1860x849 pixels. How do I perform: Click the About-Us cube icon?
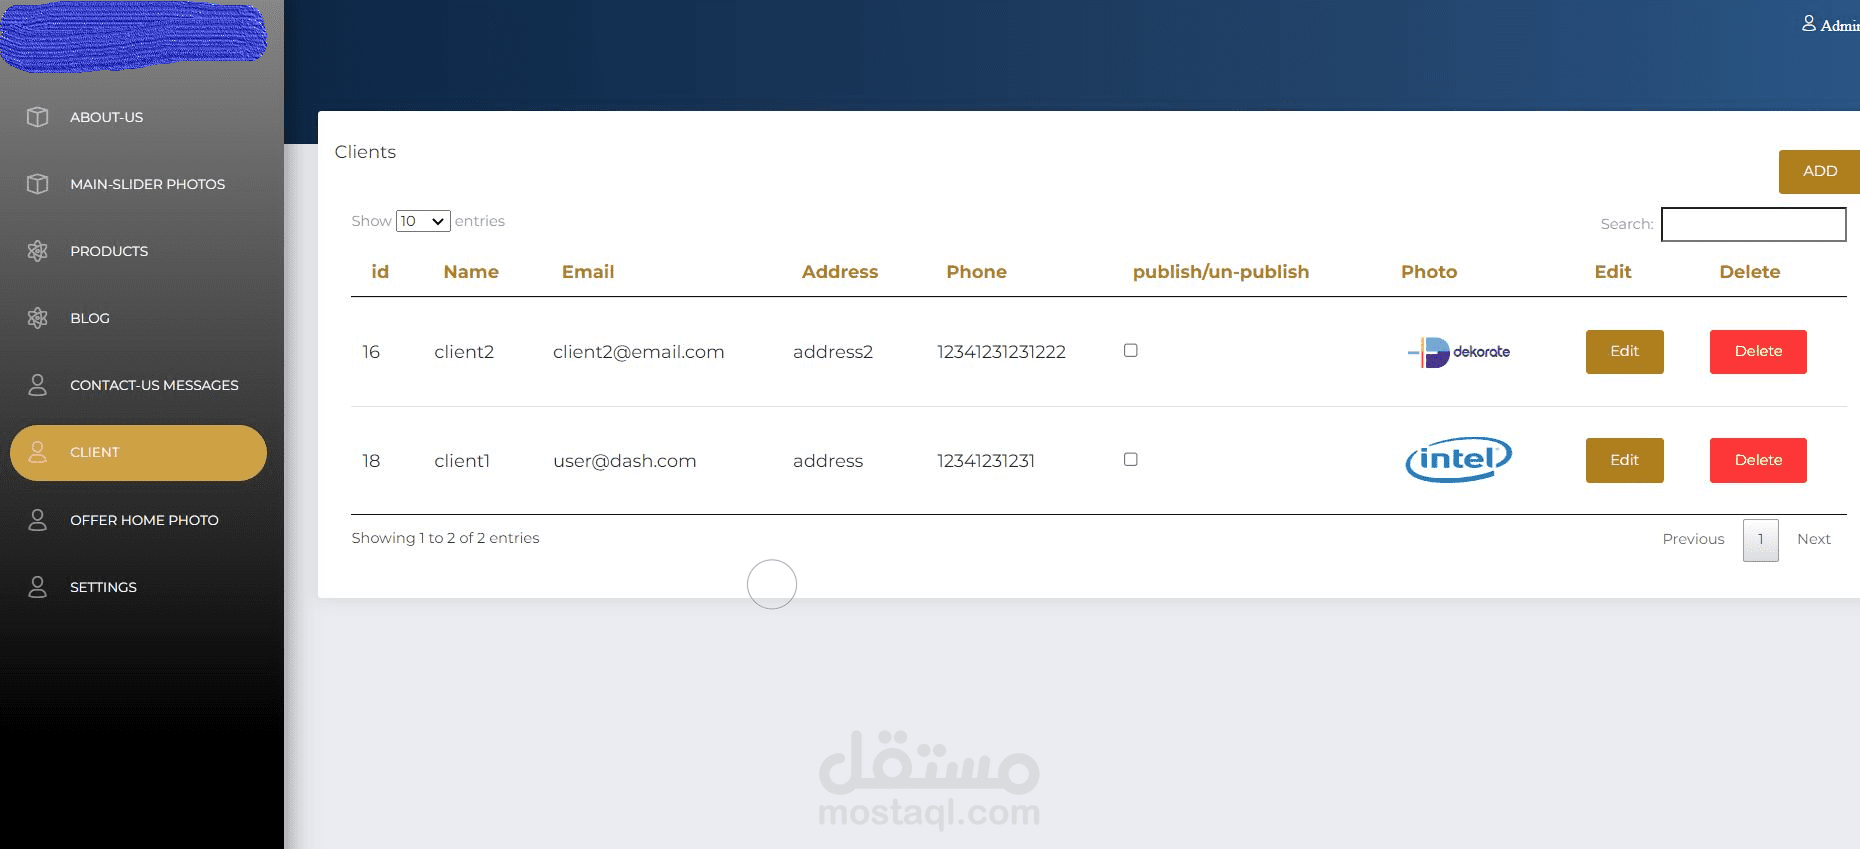click(x=38, y=117)
